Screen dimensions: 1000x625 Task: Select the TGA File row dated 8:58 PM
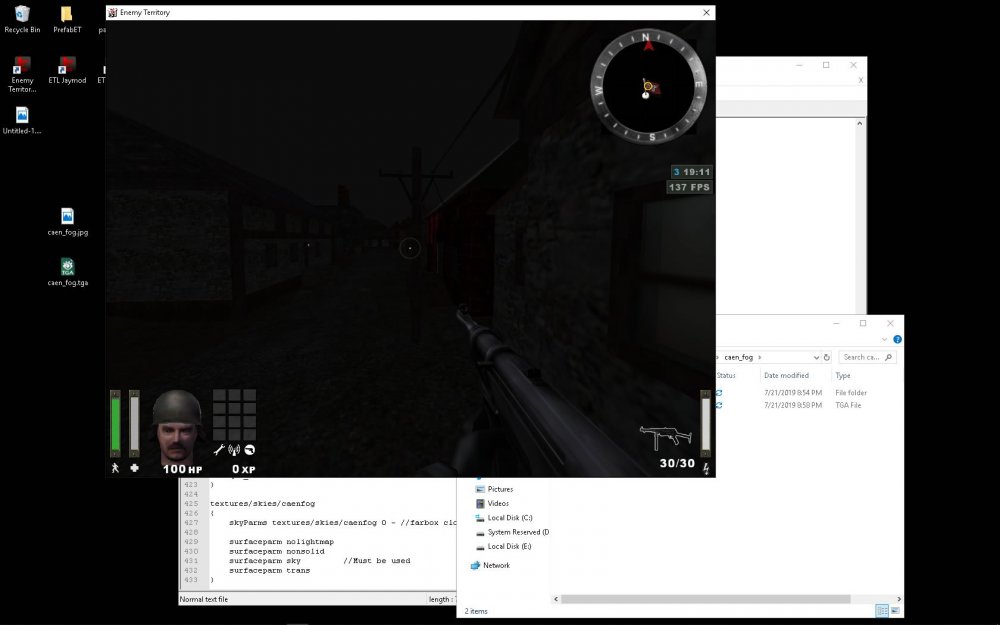pos(808,405)
